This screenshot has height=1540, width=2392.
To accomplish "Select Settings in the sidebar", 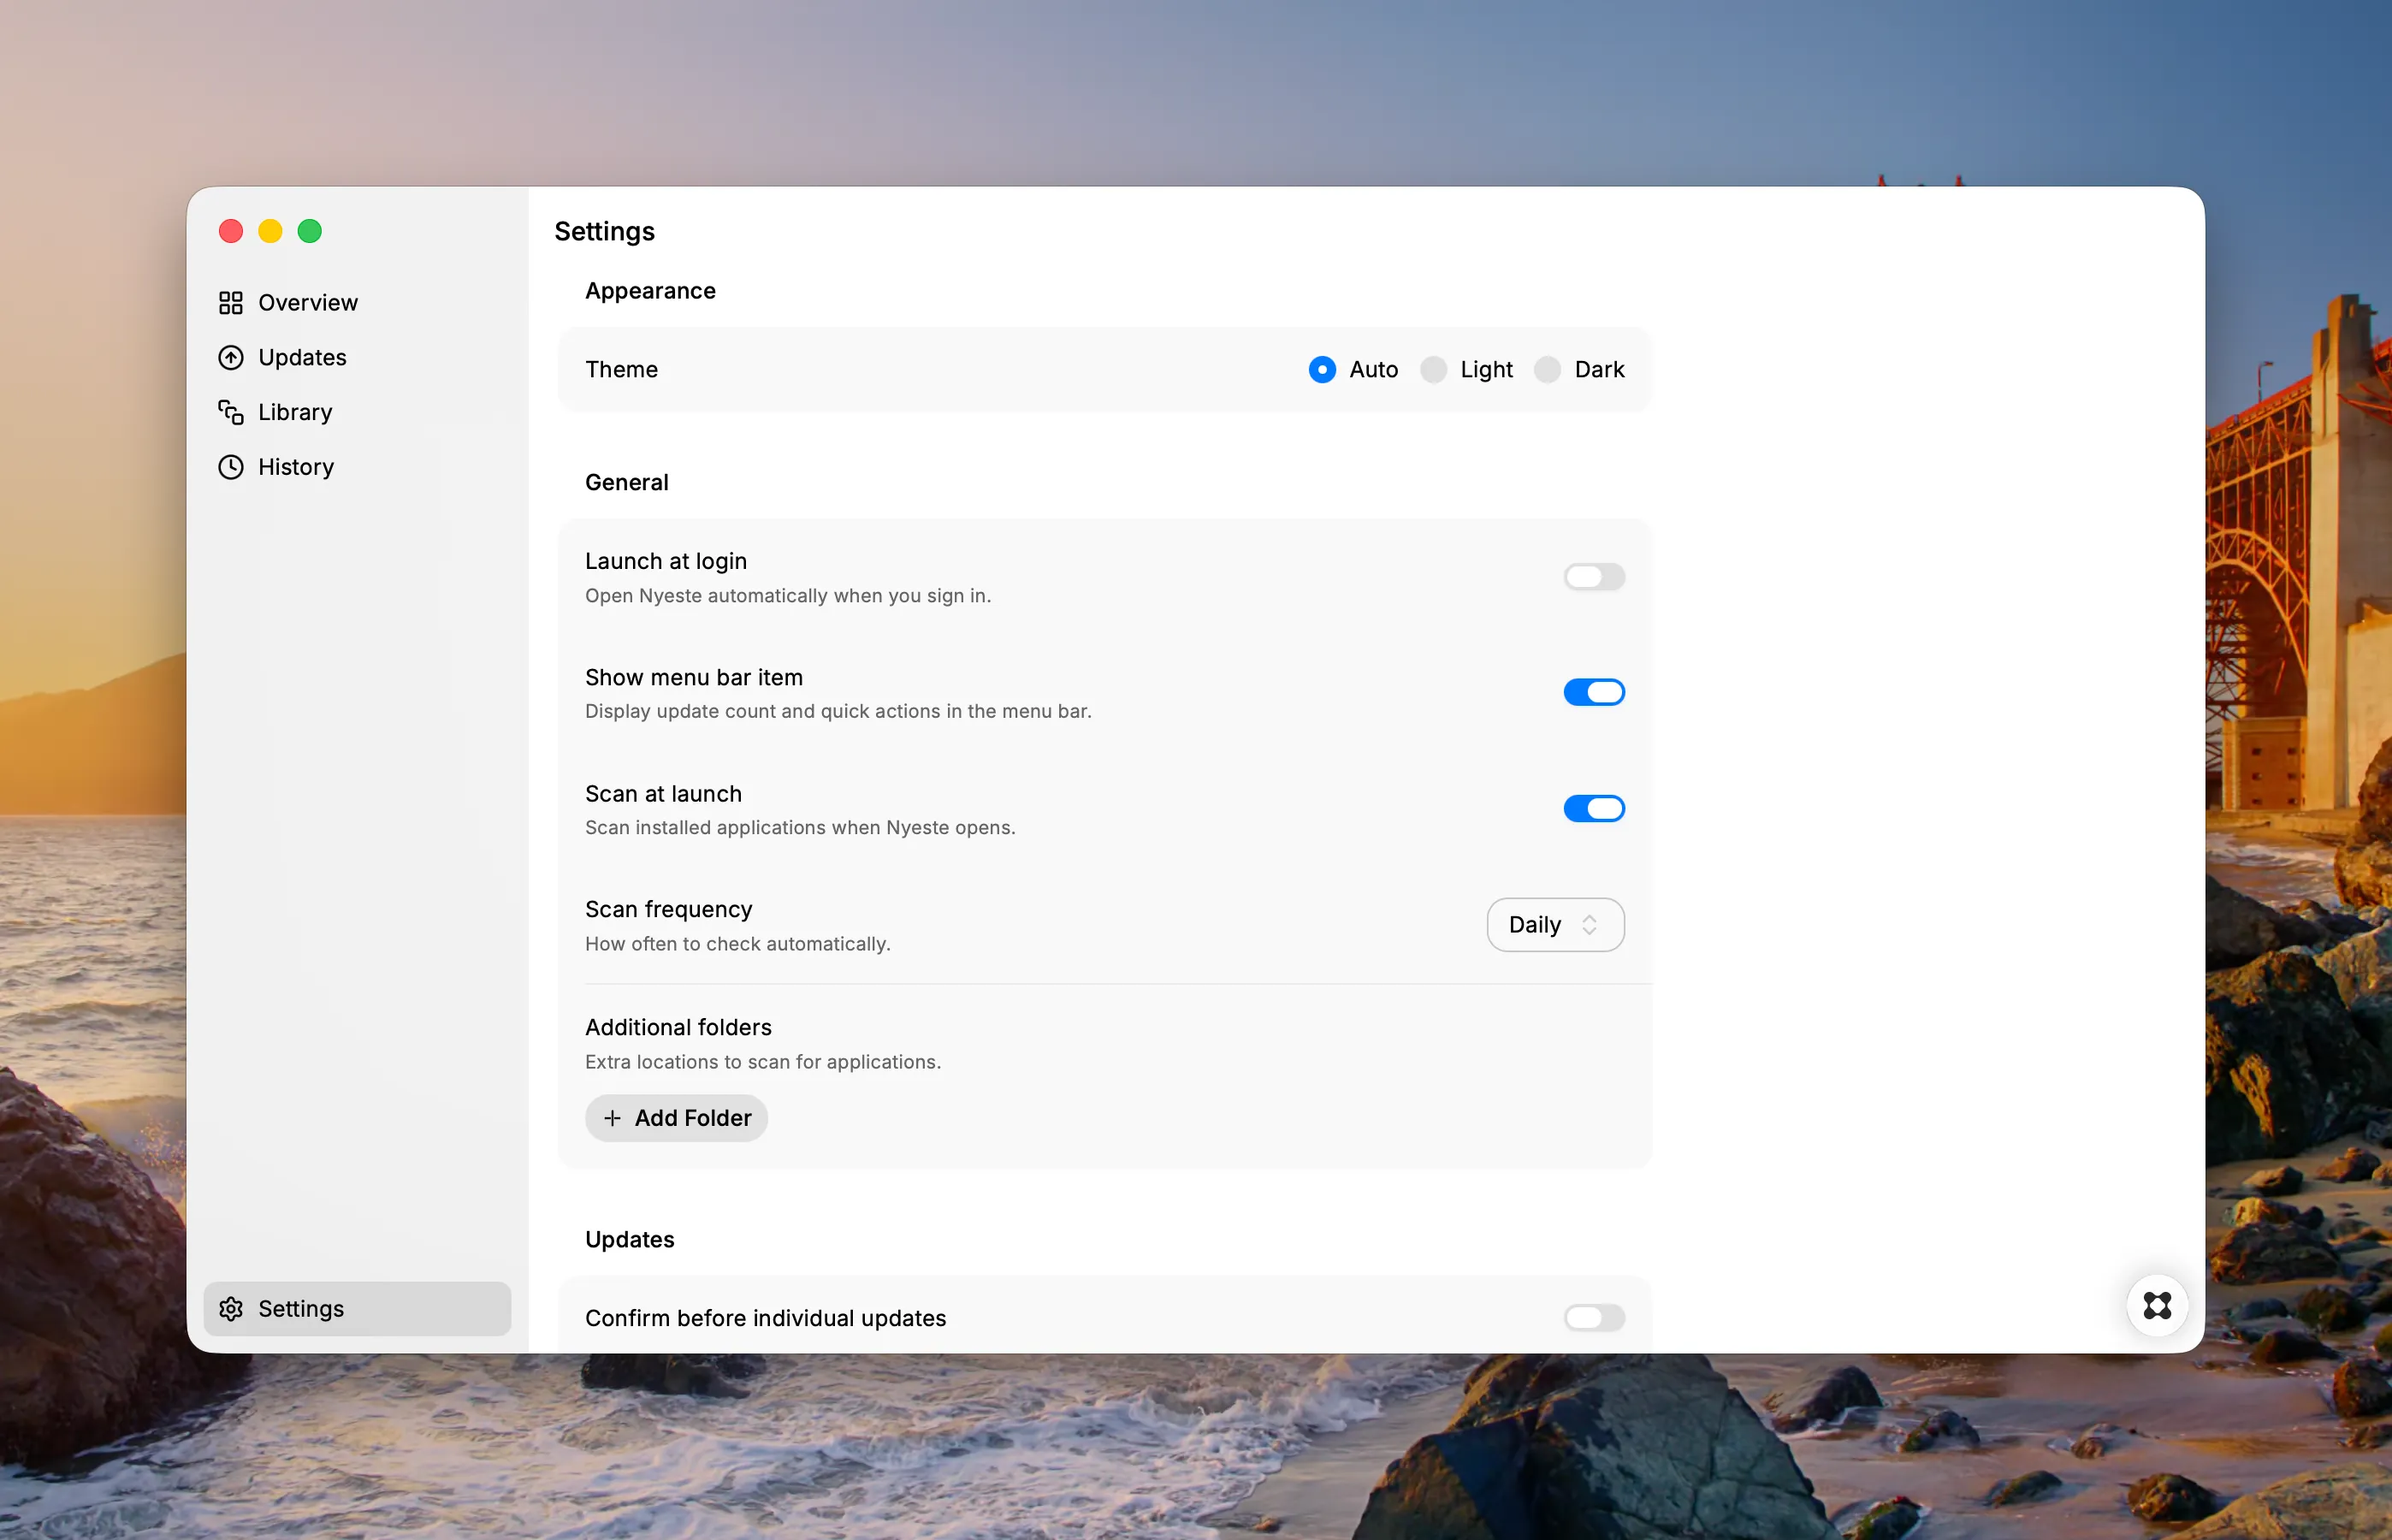I will [357, 1309].
